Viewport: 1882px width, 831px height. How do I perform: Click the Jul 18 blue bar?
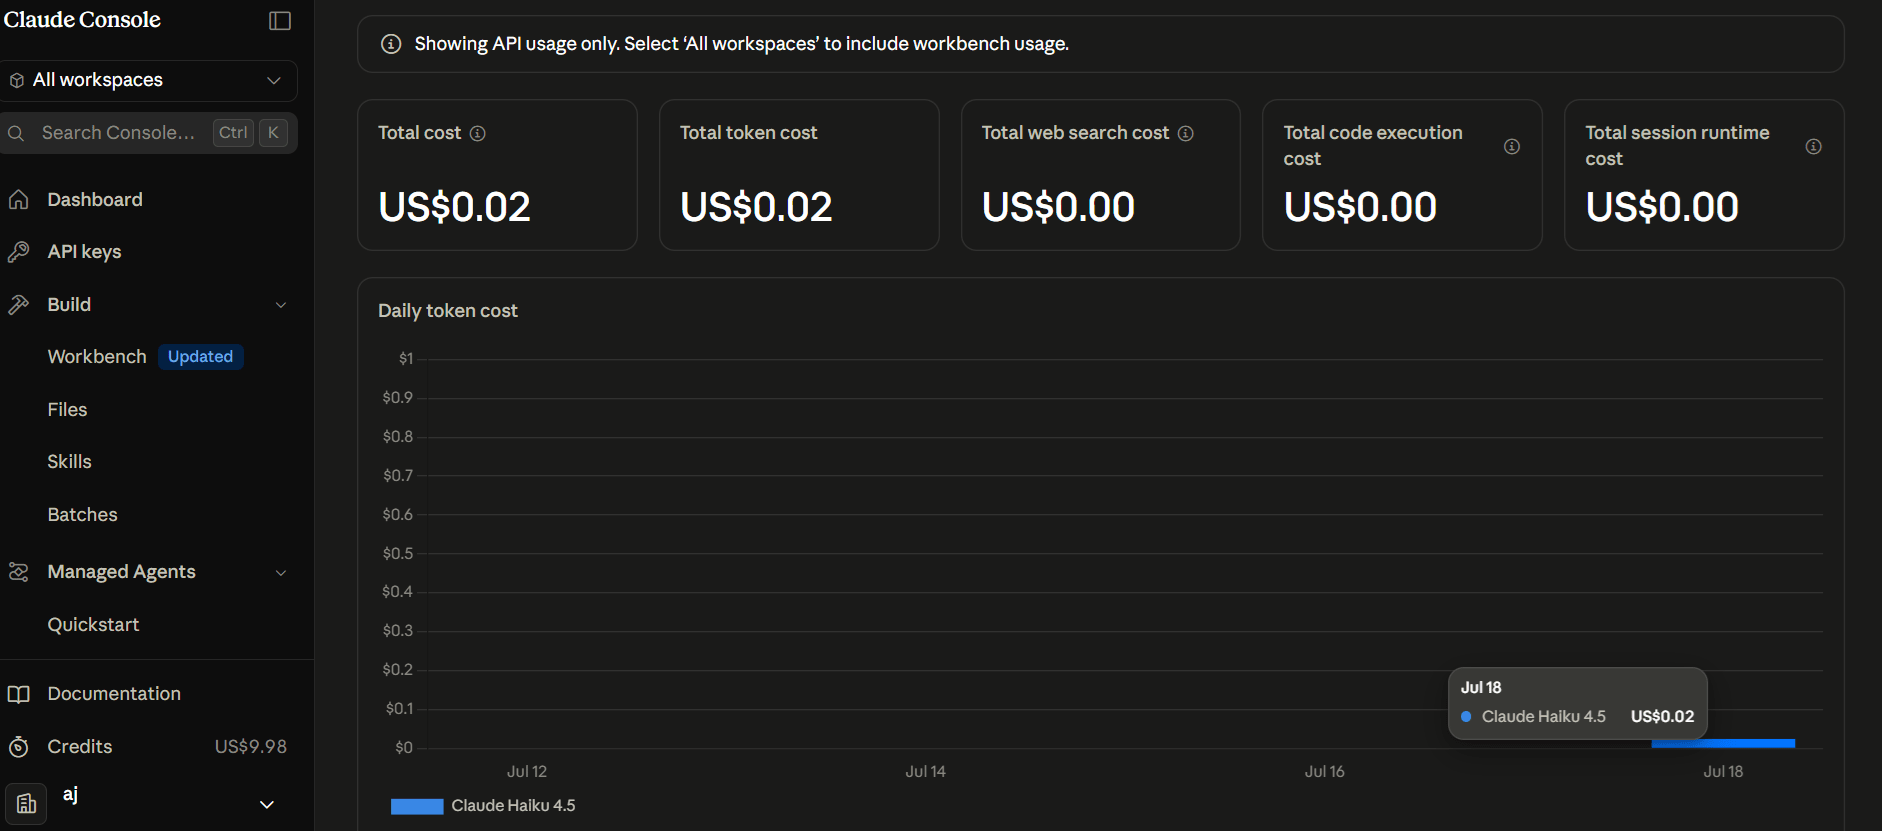click(x=1723, y=744)
